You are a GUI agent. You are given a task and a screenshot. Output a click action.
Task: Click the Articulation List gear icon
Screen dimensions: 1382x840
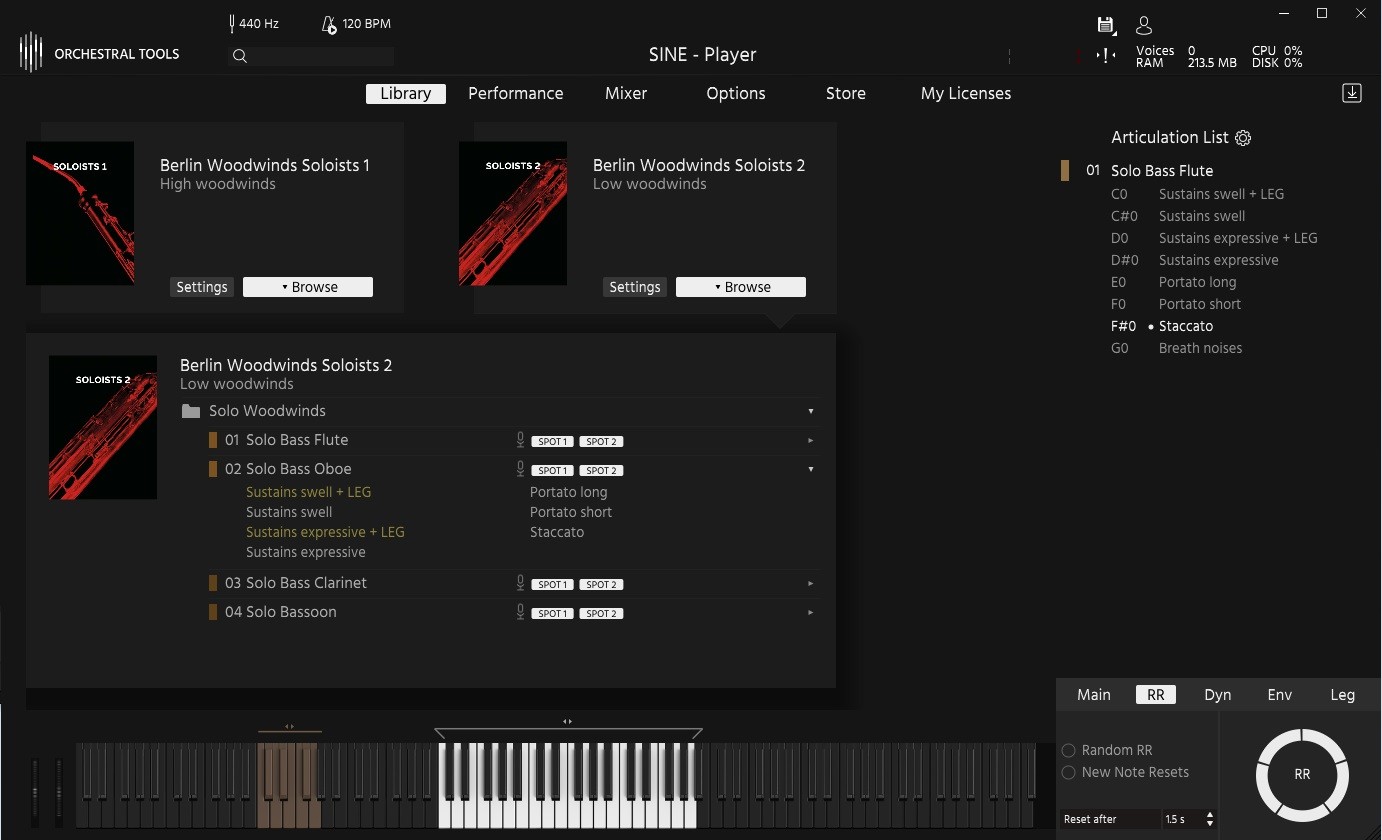(x=1243, y=138)
